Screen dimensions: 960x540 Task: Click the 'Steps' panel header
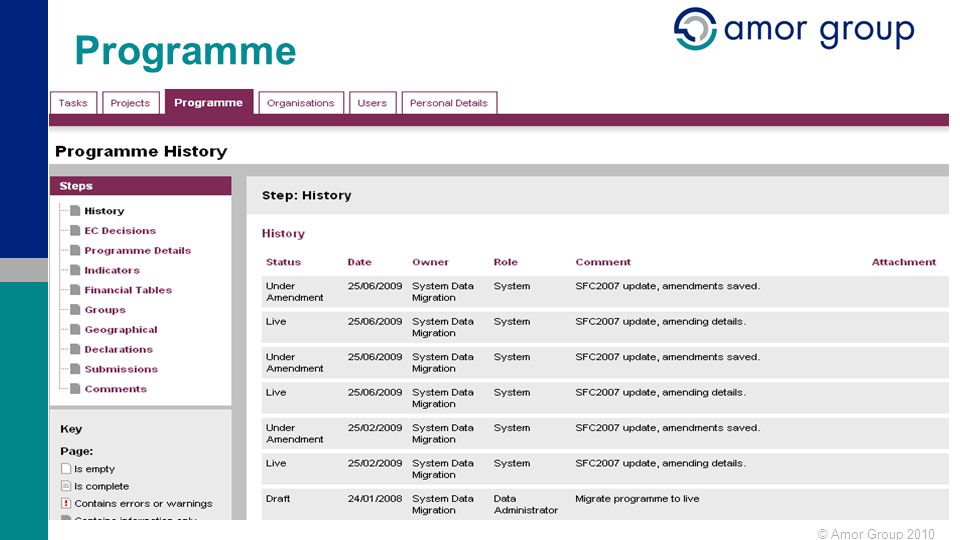pos(141,186)
